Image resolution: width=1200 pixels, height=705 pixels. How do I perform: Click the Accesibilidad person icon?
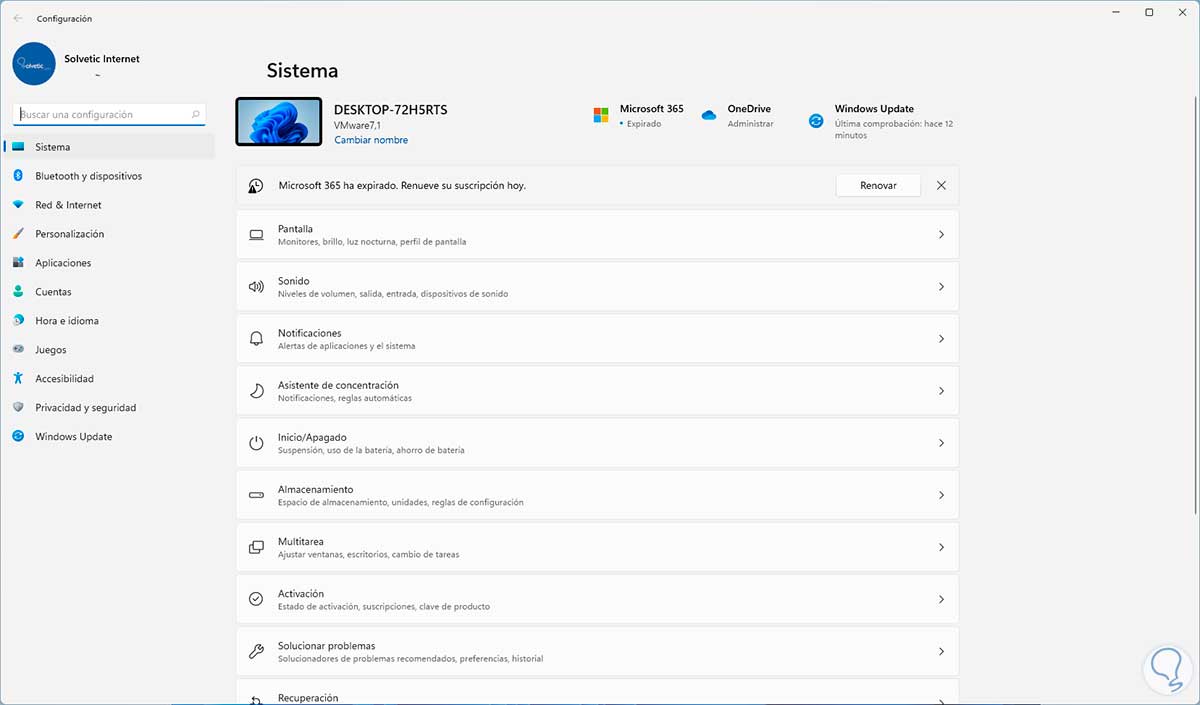[18, 379]
